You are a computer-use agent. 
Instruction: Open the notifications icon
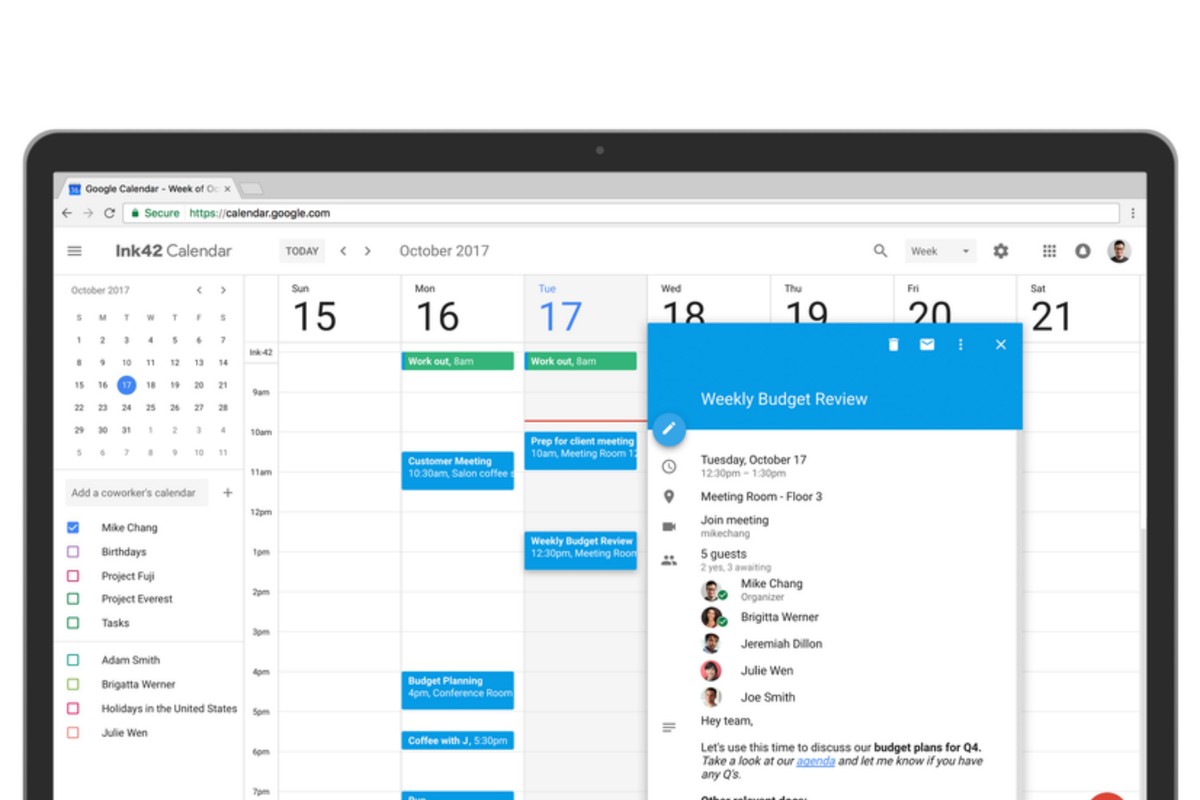(1082, 251)
